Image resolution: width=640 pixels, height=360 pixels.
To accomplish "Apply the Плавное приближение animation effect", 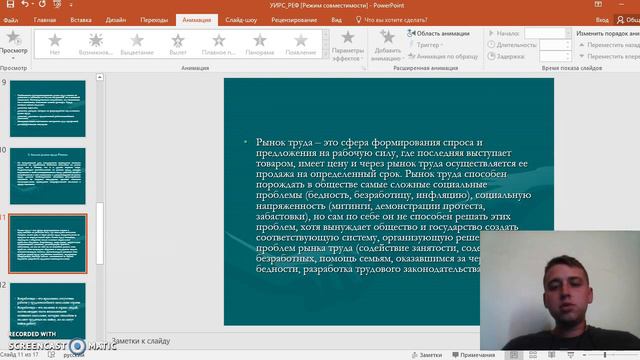I will coord(219,44).
